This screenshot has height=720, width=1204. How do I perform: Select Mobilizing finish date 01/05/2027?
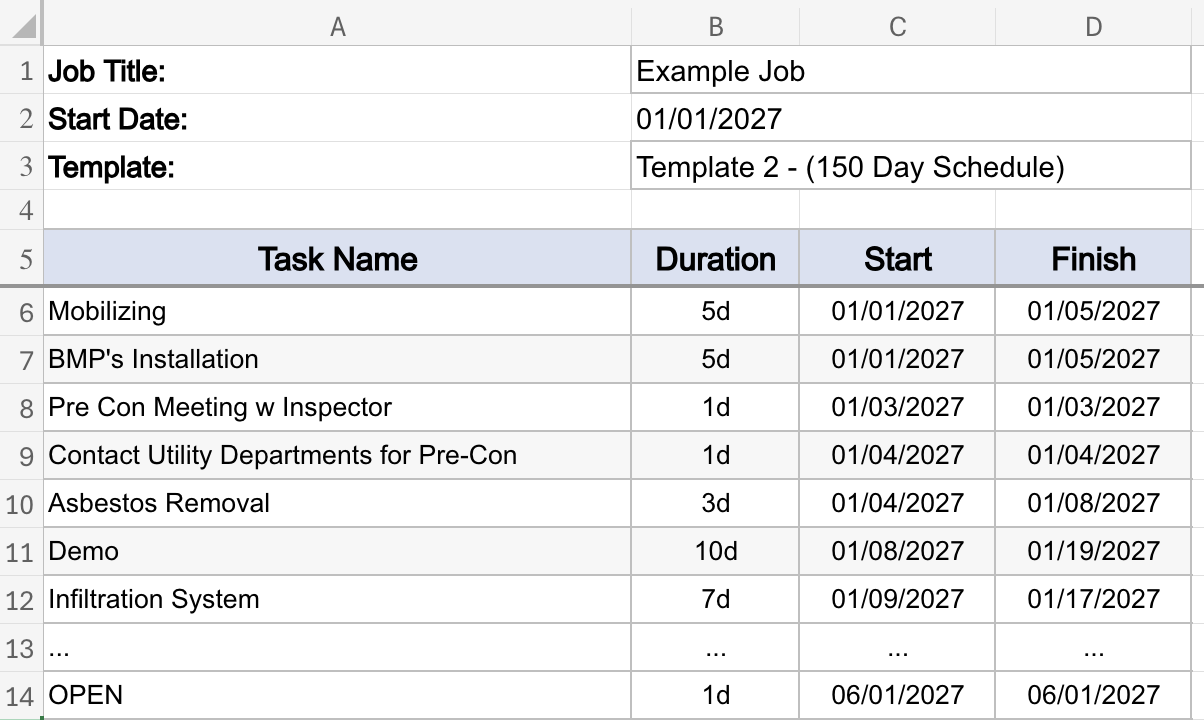point(1093,311)
